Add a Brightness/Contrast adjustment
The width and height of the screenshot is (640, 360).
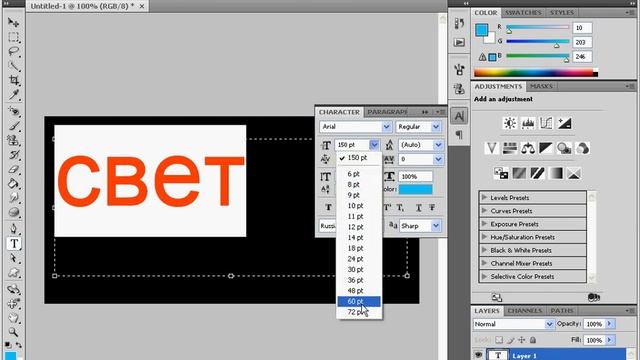pos(509,123)
